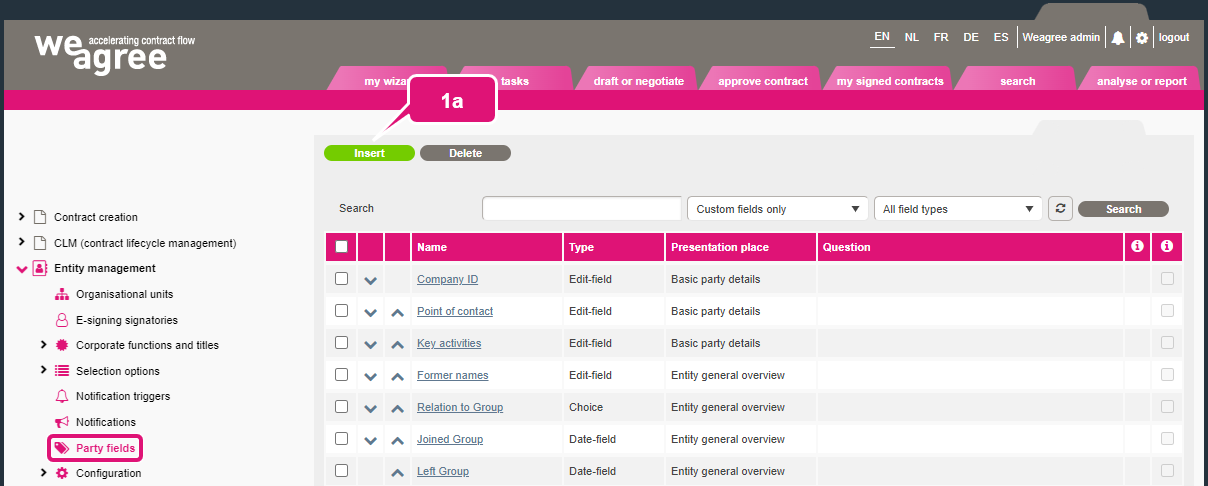Expand Corporate functions and titles node
The image size is (1208, 486).
coord(43,345)
